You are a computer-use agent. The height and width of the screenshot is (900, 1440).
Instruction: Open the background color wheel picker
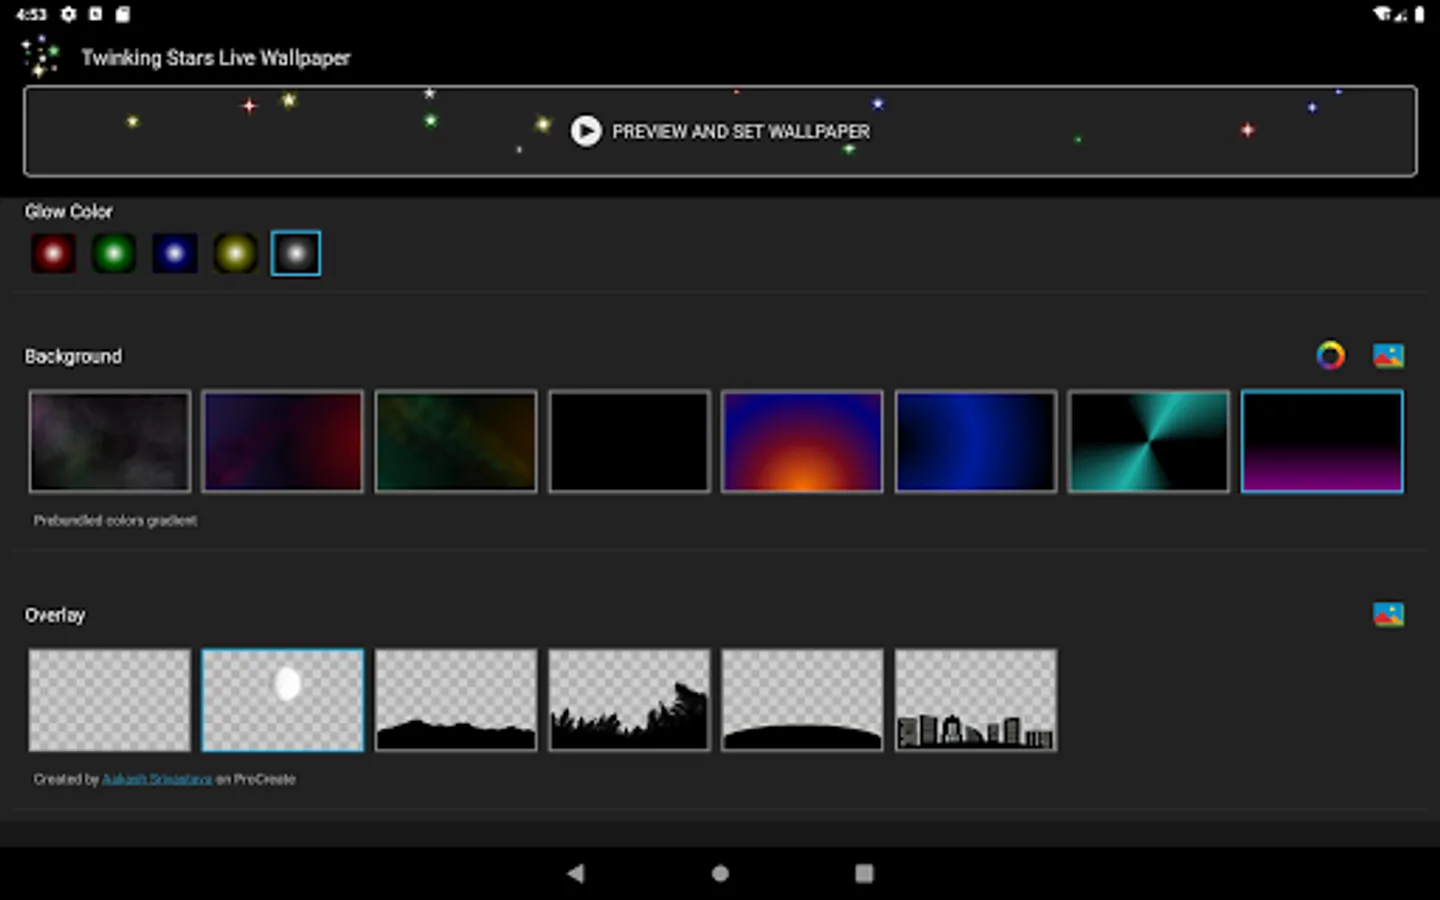(1330, 356)
